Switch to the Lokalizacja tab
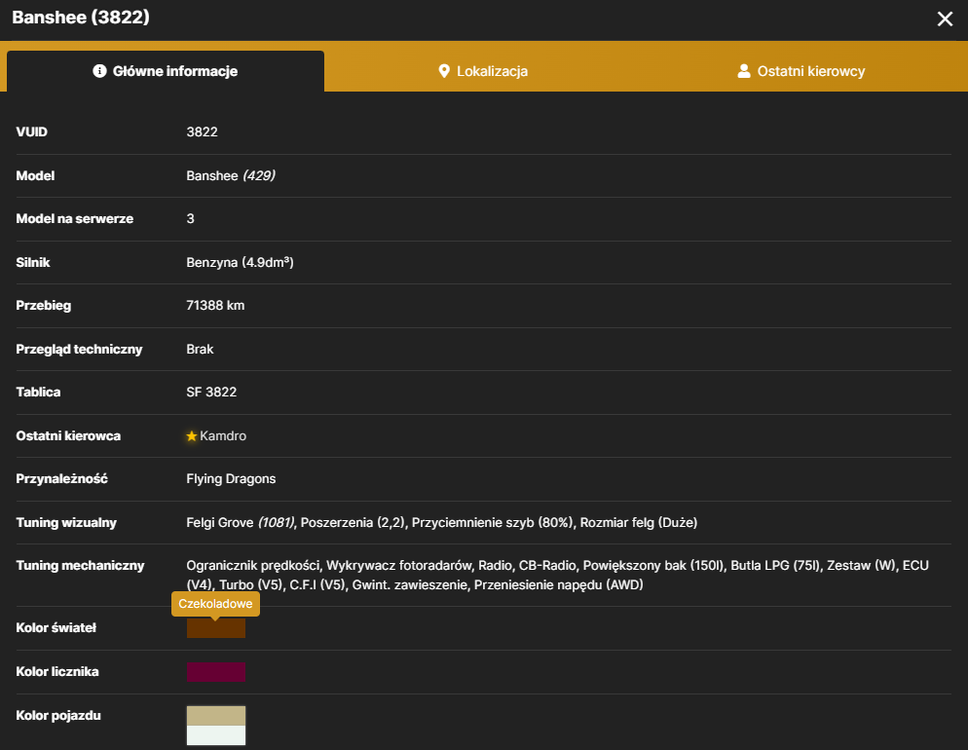The width and height of the screenshot is (968, 750). pos(483,72)
